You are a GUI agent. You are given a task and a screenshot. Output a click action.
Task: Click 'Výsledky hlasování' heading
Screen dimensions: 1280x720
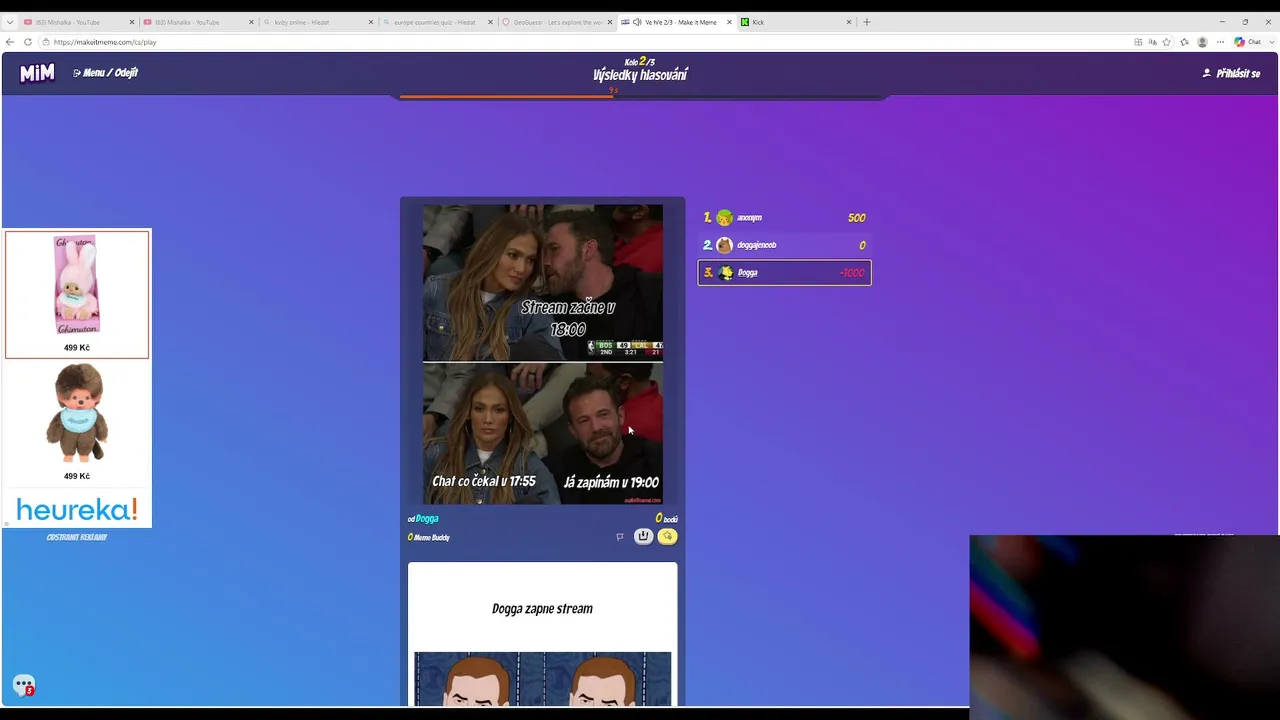(640, 75)
